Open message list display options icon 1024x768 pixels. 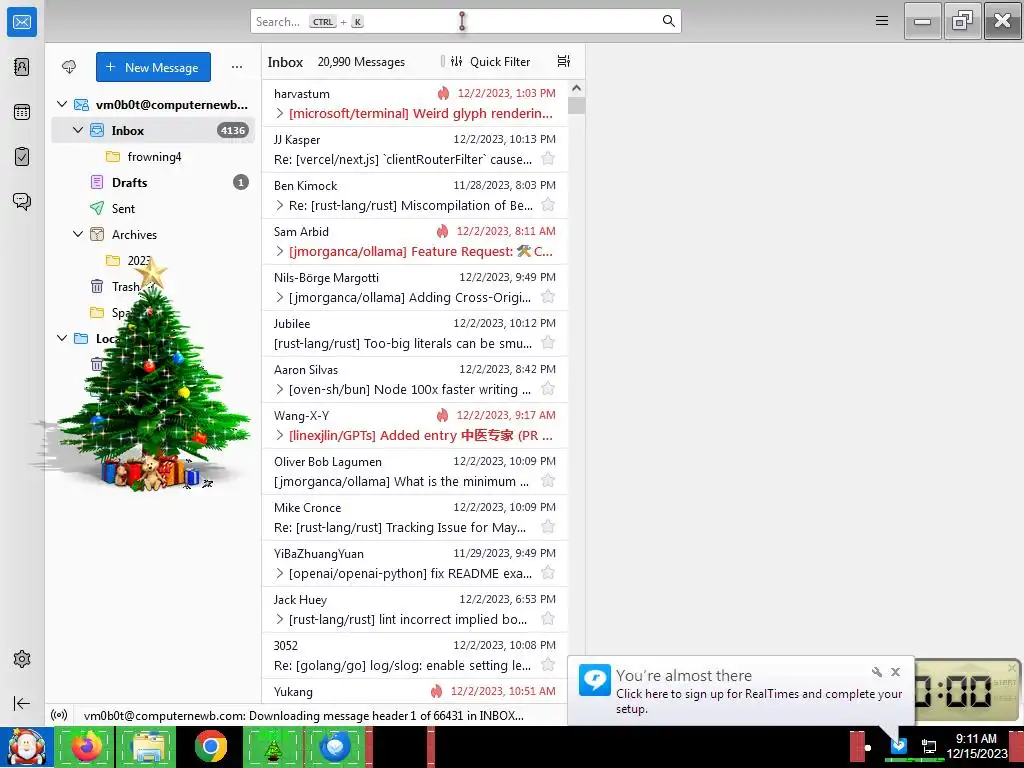point(564,61)
